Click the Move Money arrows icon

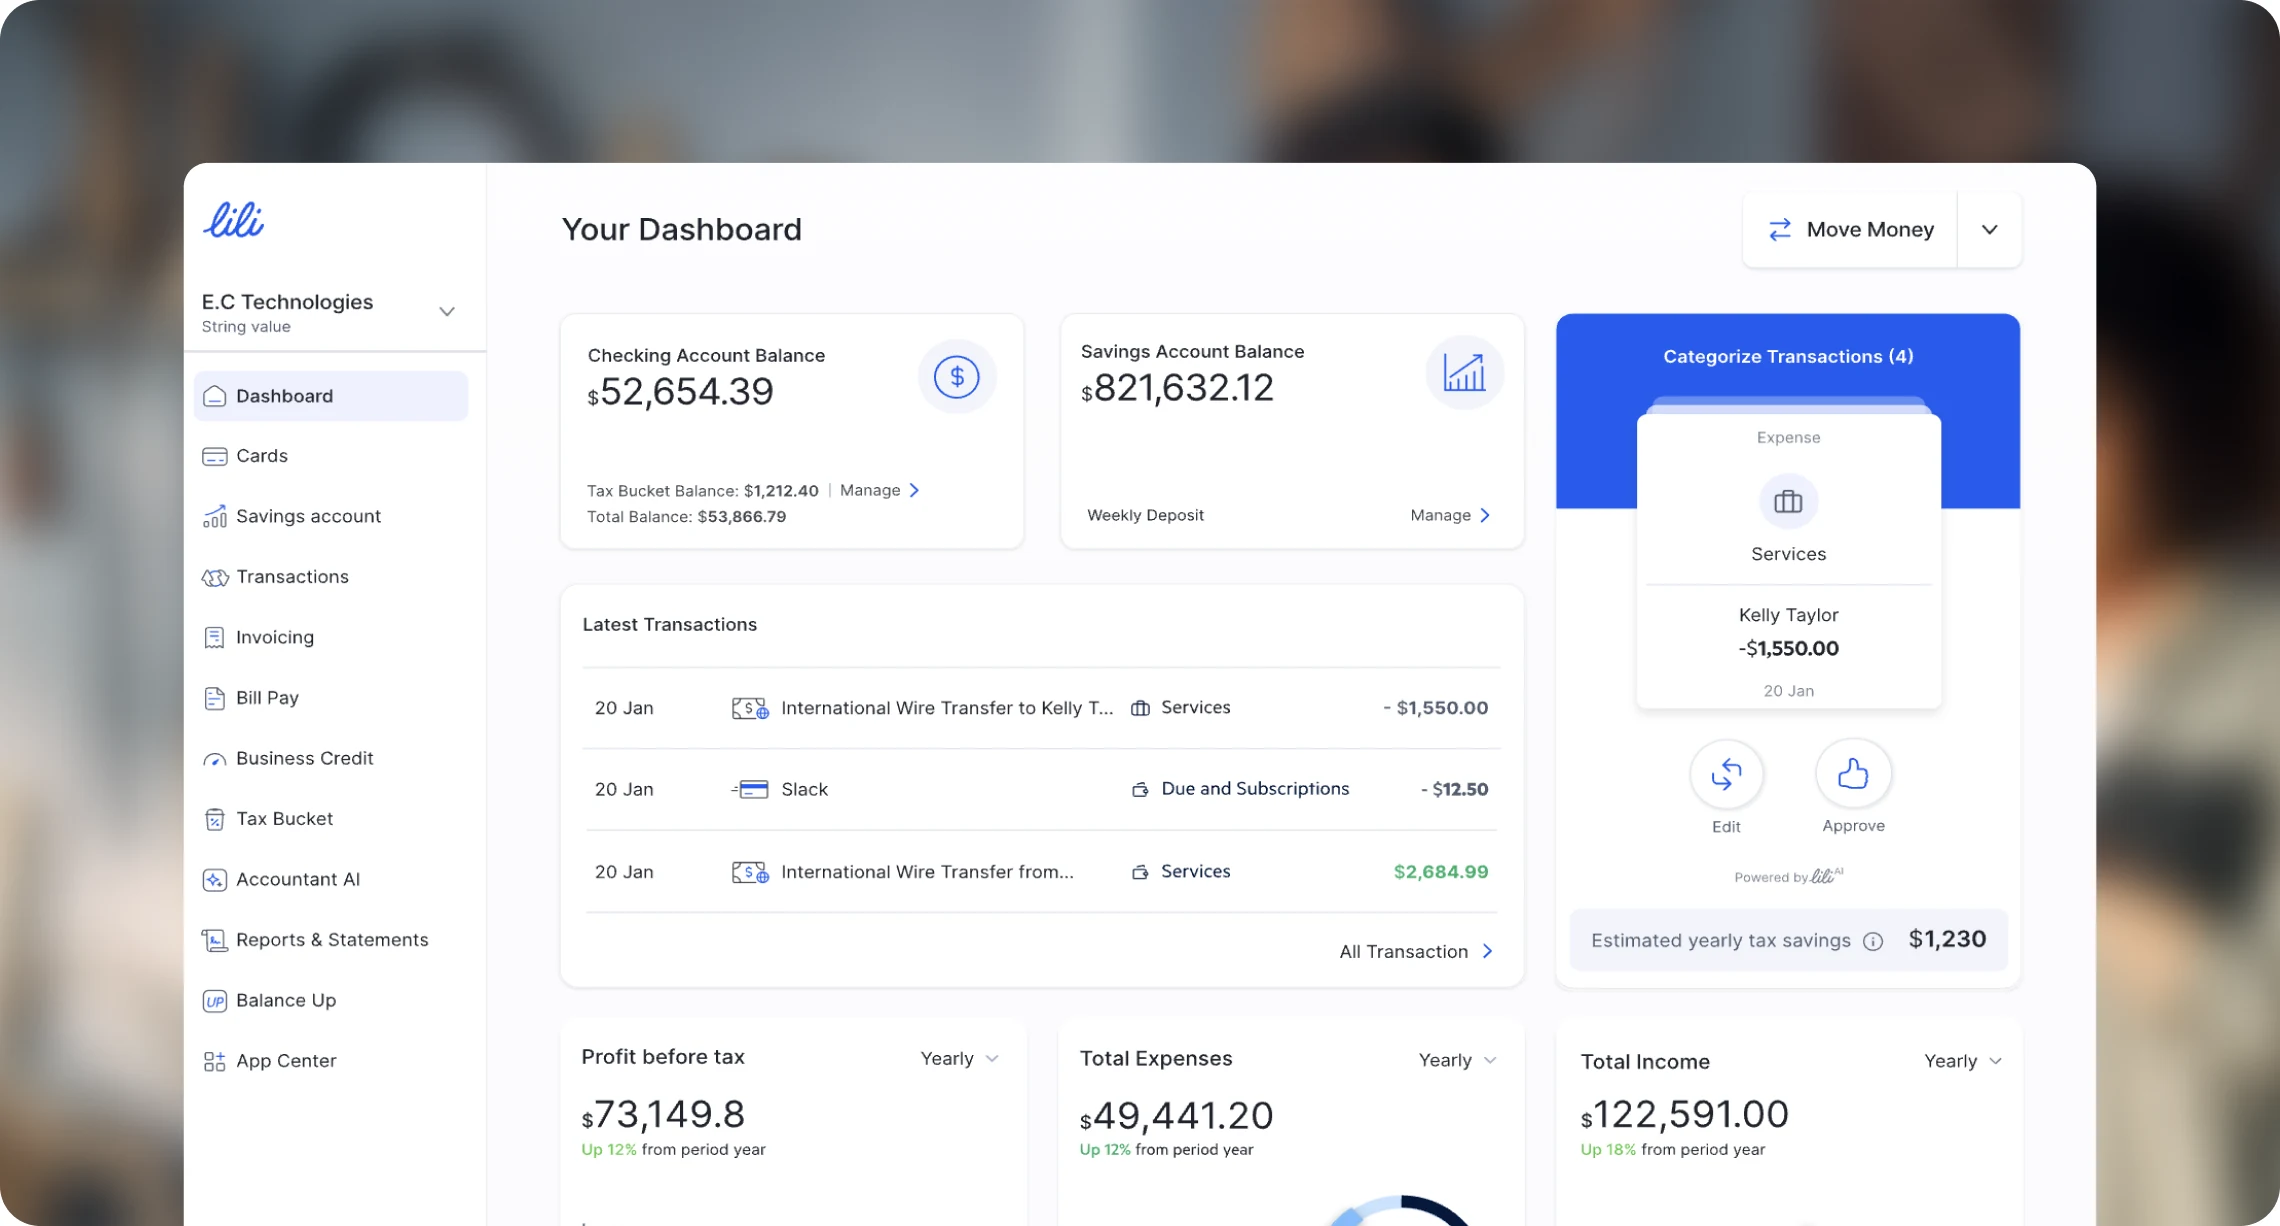click(x=1779, y=230)
